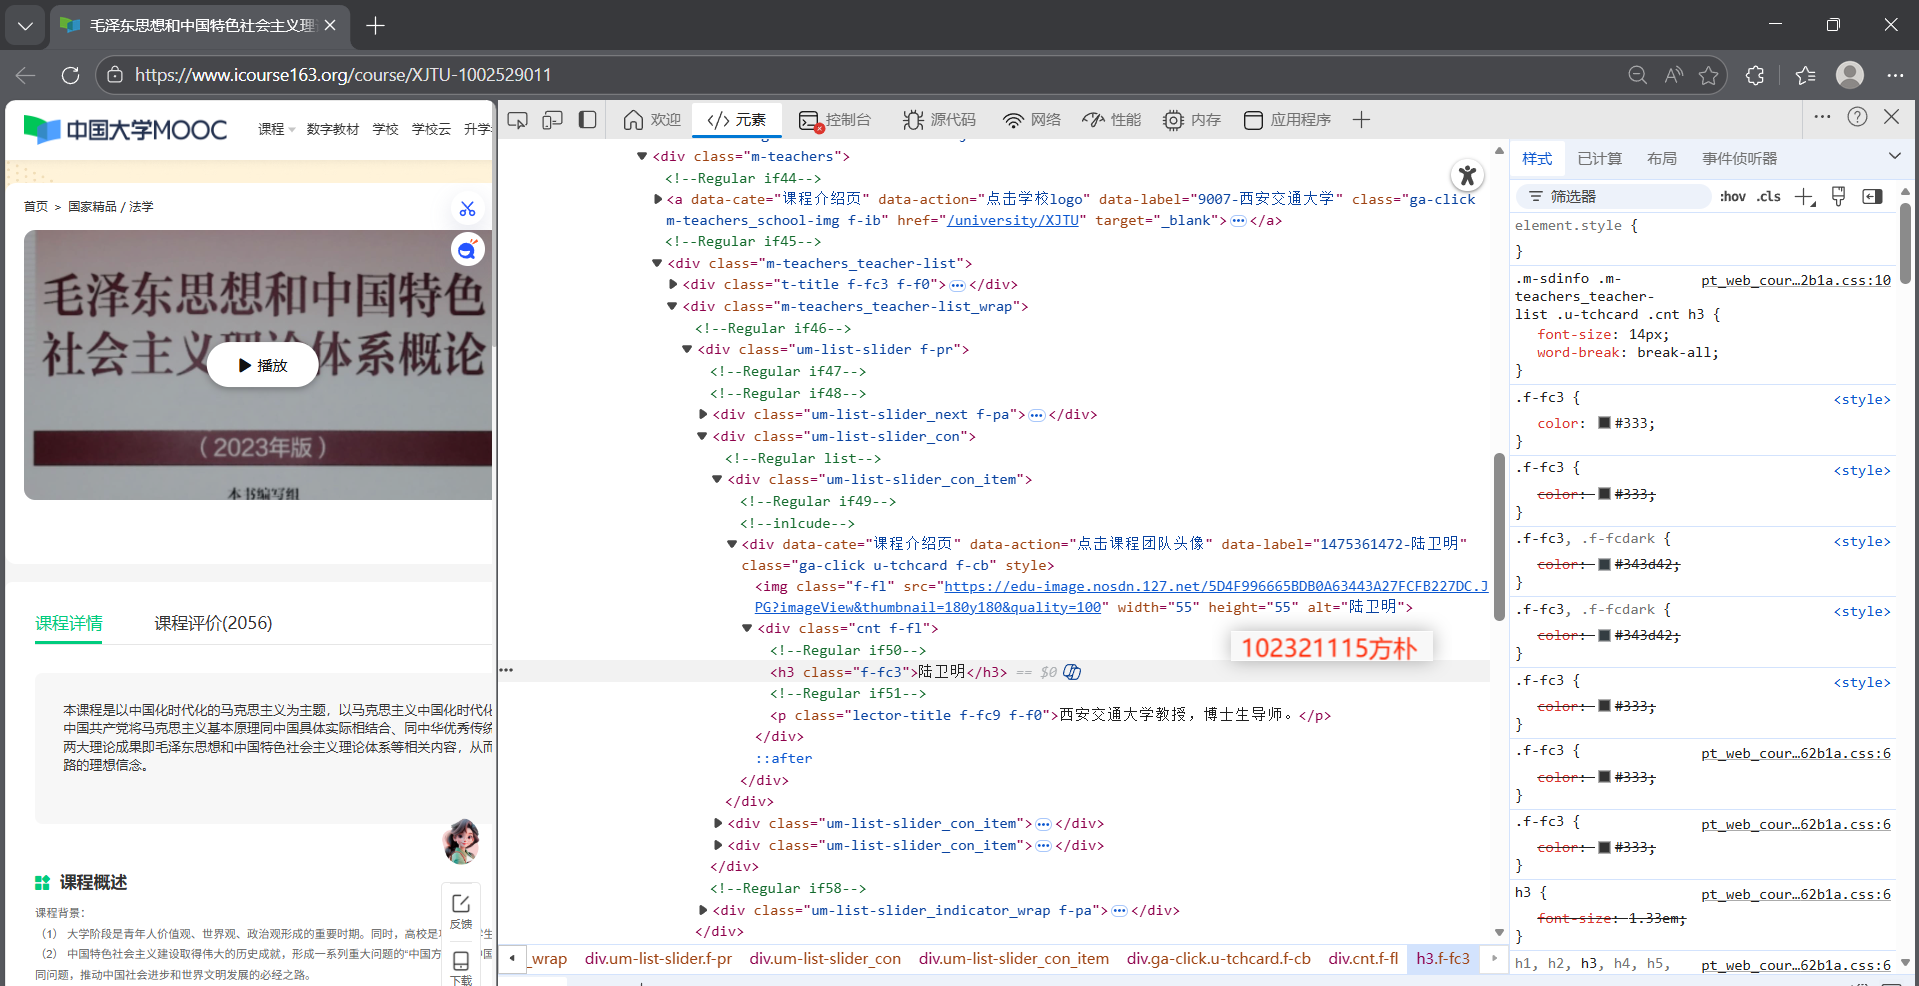Add this page to favorites star icon
This screenshot has width=1919, height=986.
click(1708, 75)
